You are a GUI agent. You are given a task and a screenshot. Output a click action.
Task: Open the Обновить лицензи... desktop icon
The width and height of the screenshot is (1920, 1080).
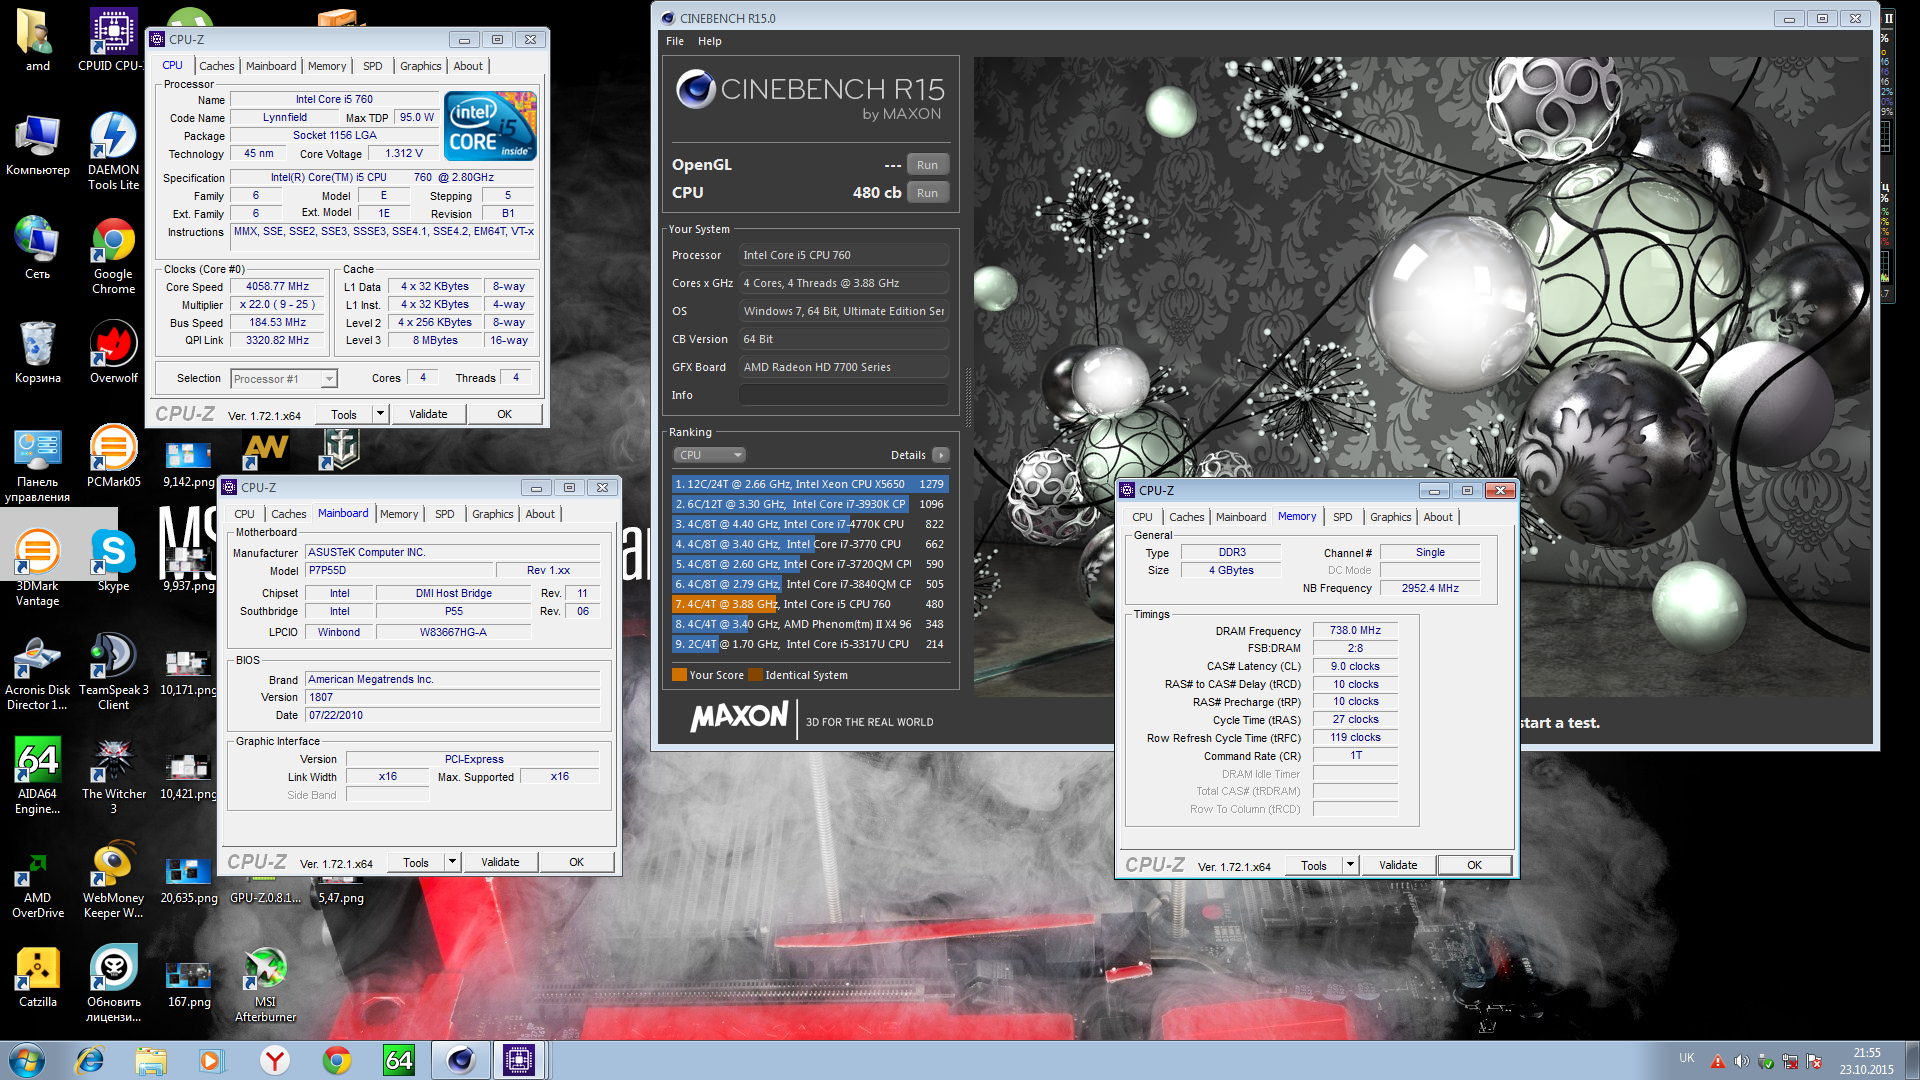click(x=113, y=984)
